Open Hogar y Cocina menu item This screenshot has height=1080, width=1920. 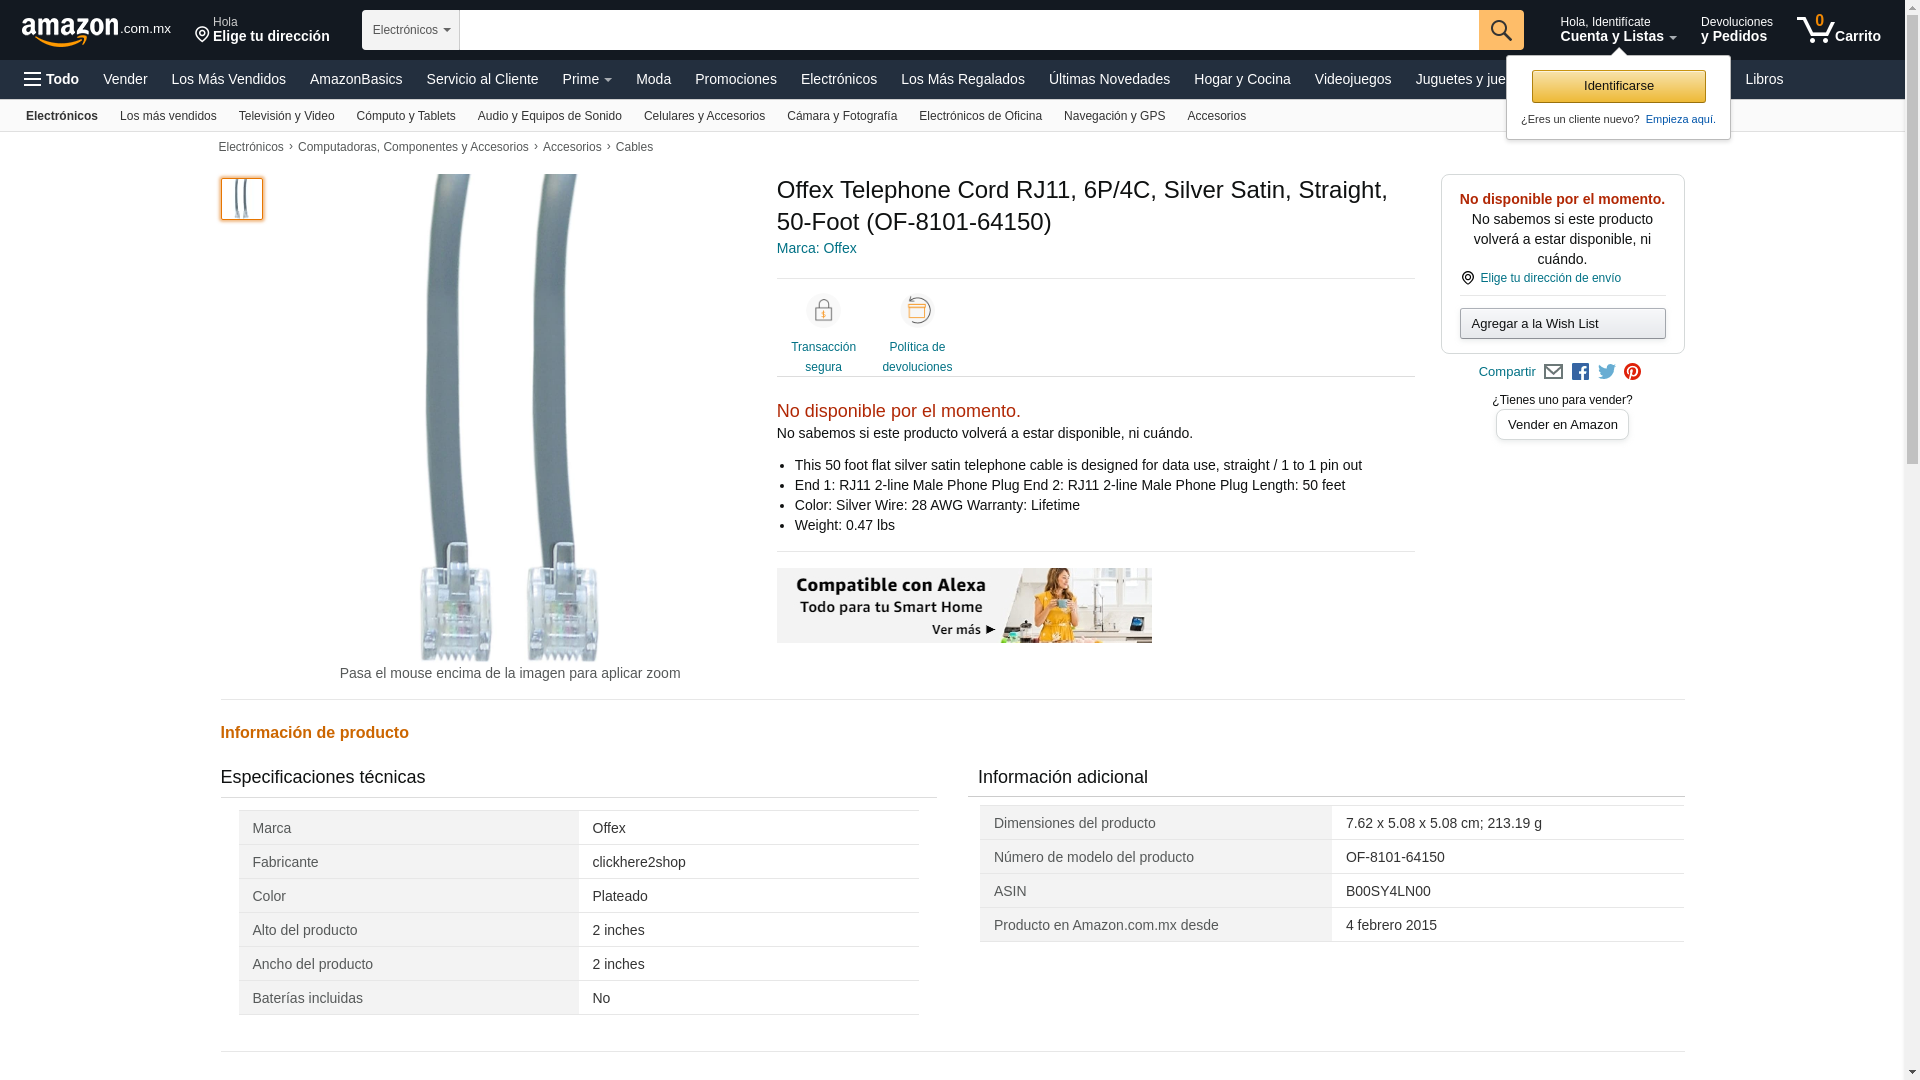click(1241, 79)
